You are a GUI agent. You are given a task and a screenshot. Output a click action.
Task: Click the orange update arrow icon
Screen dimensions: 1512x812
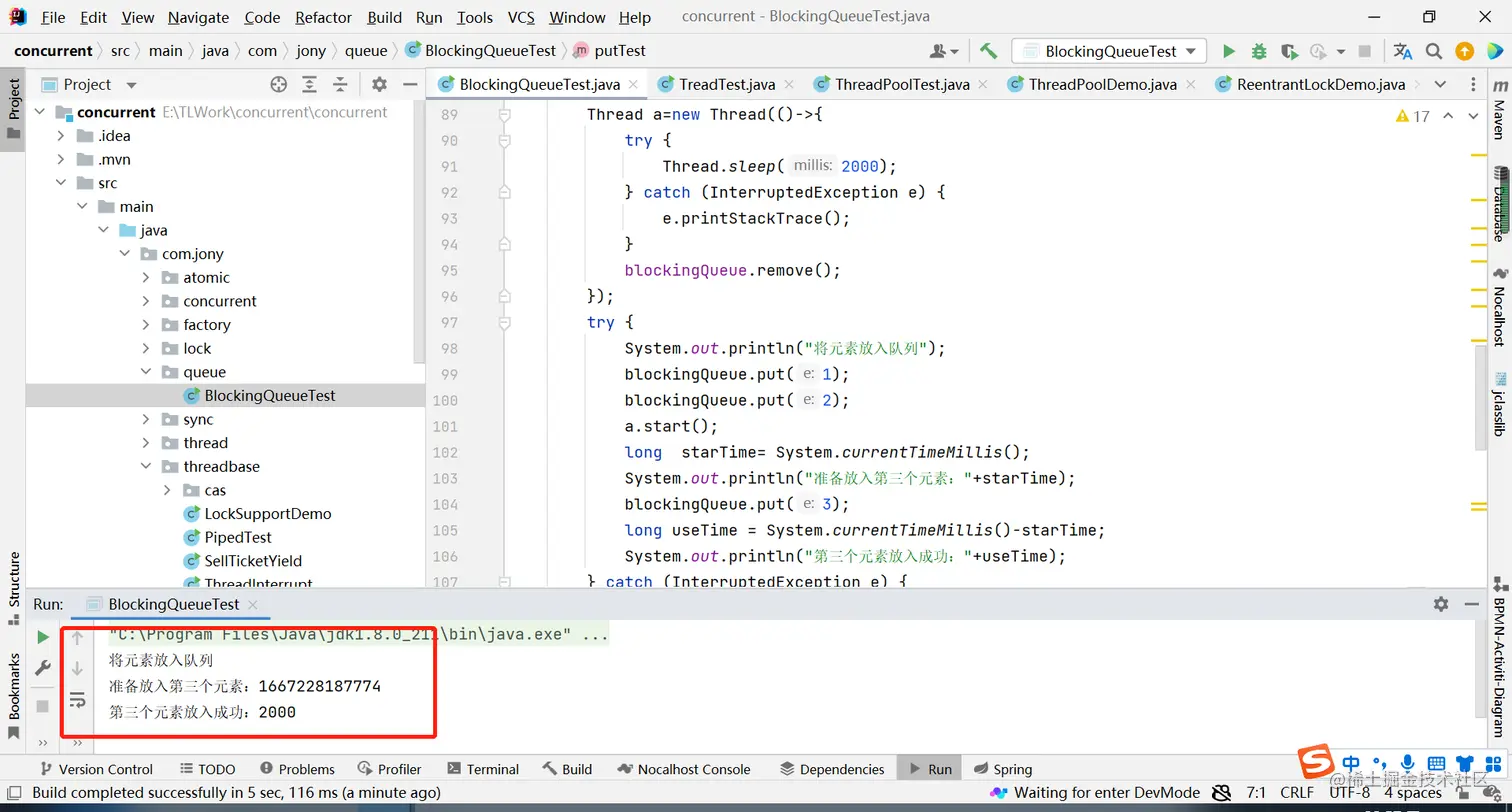point(1464,51)
